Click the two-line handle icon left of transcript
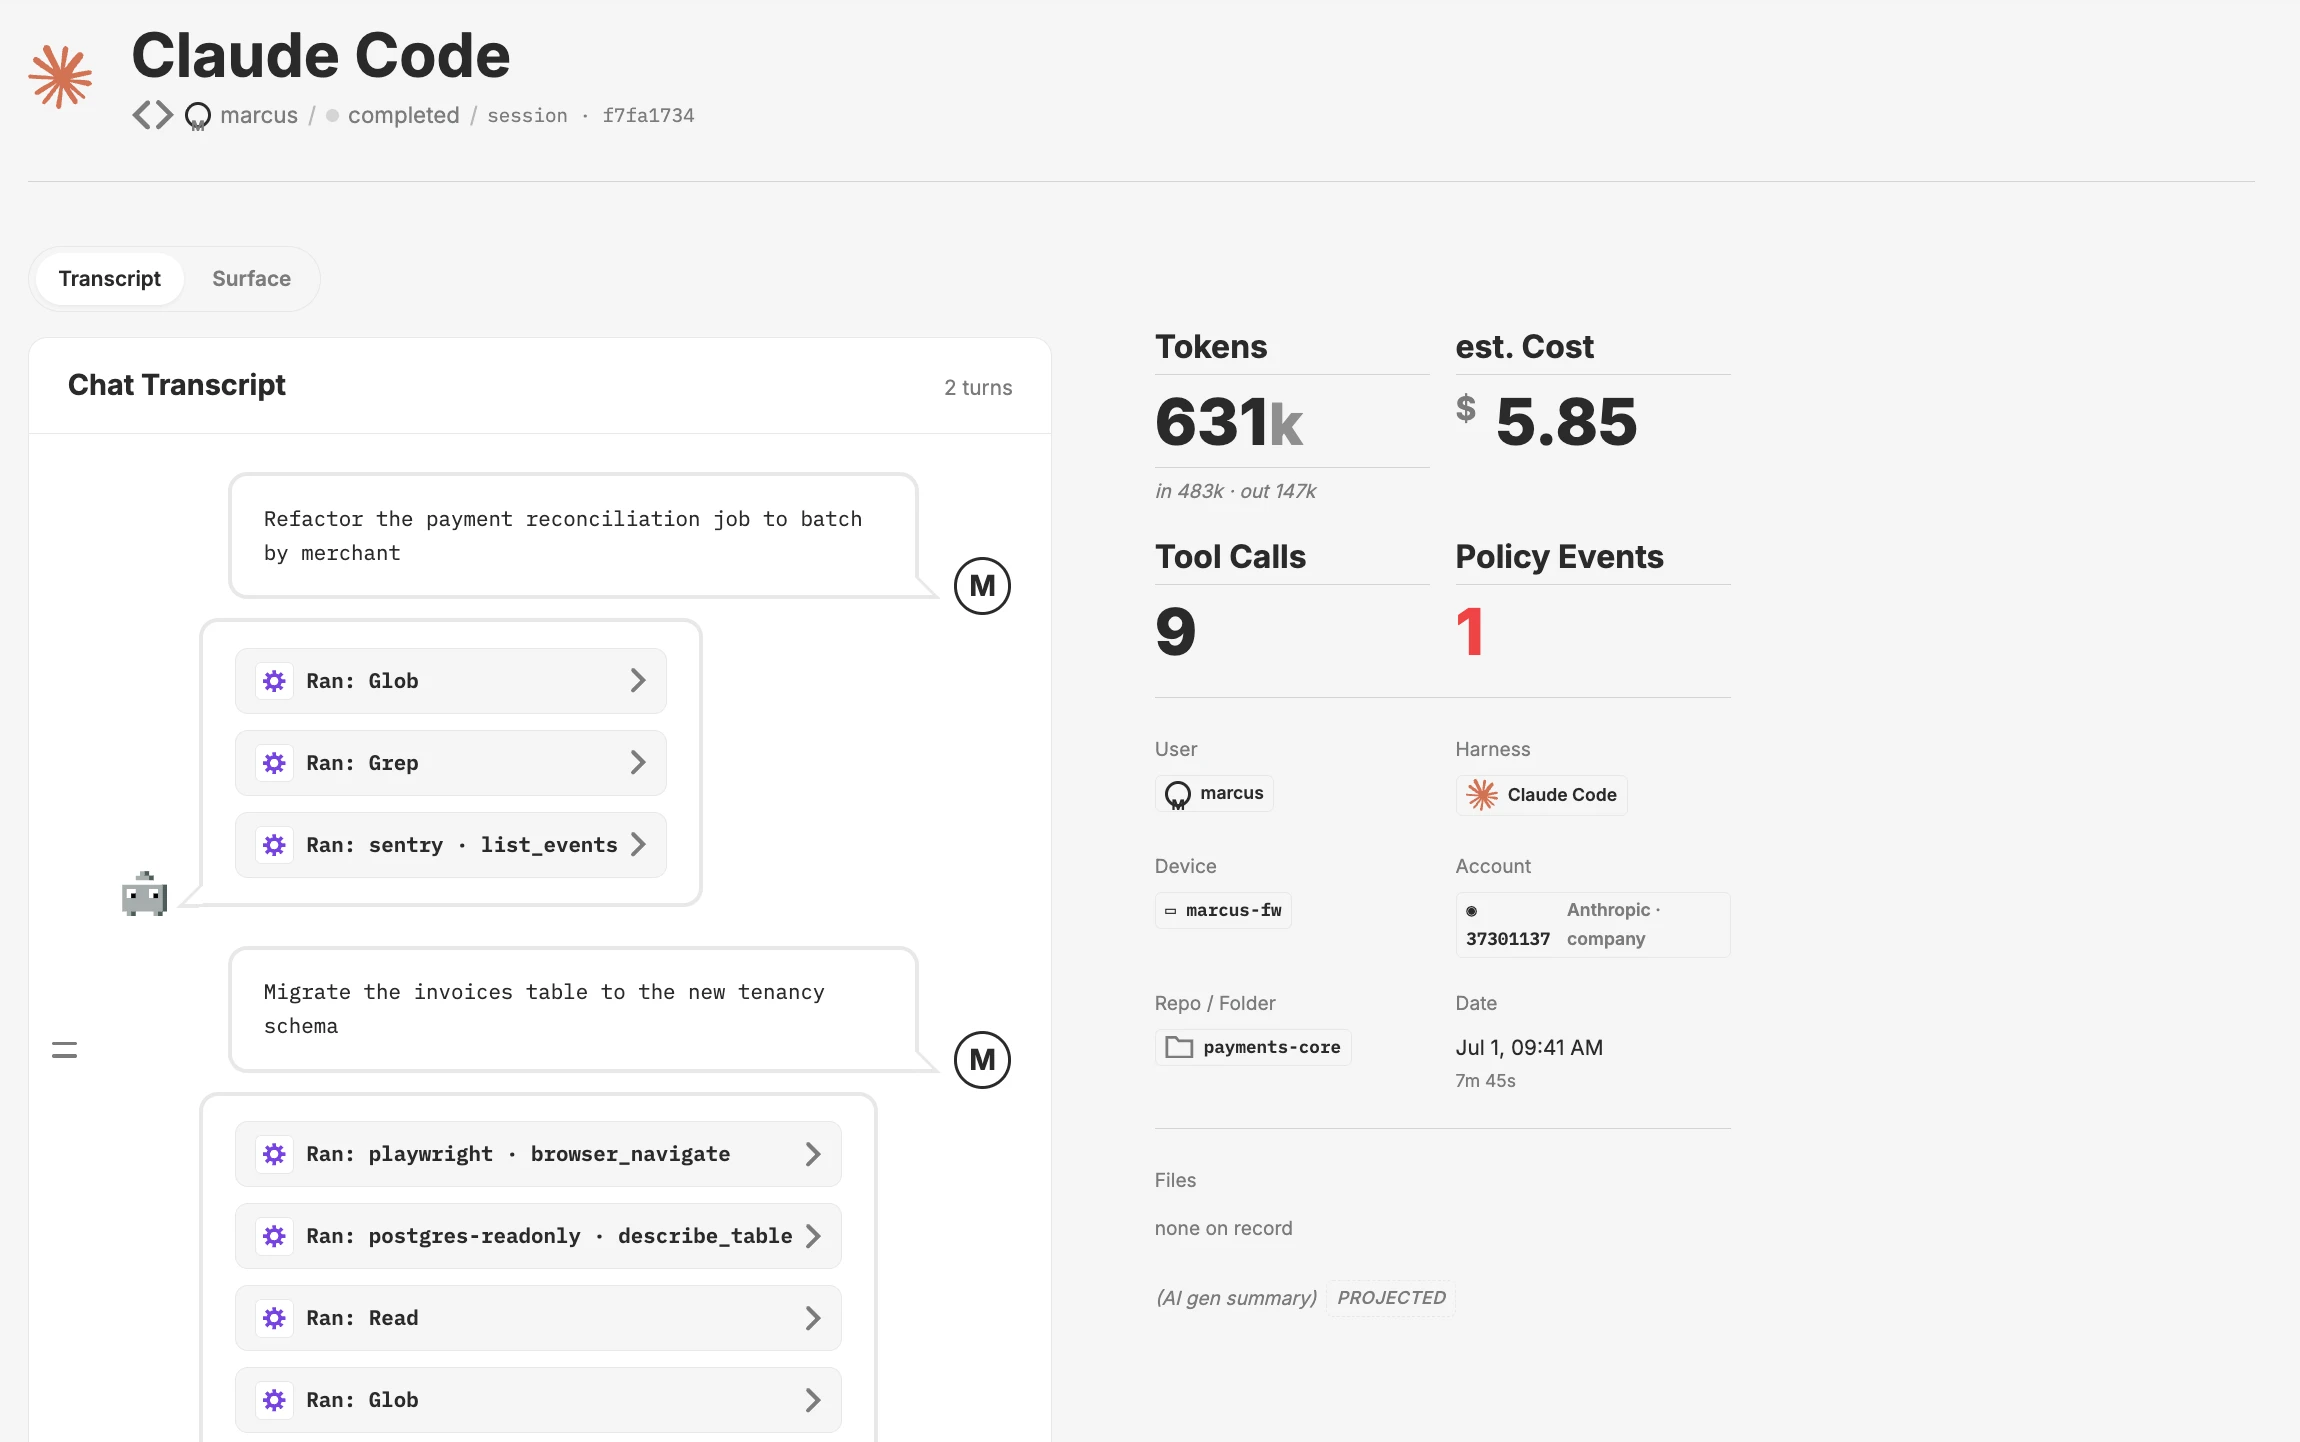The width and height of the screenshot is (2300, 1442). [64, 1050]
